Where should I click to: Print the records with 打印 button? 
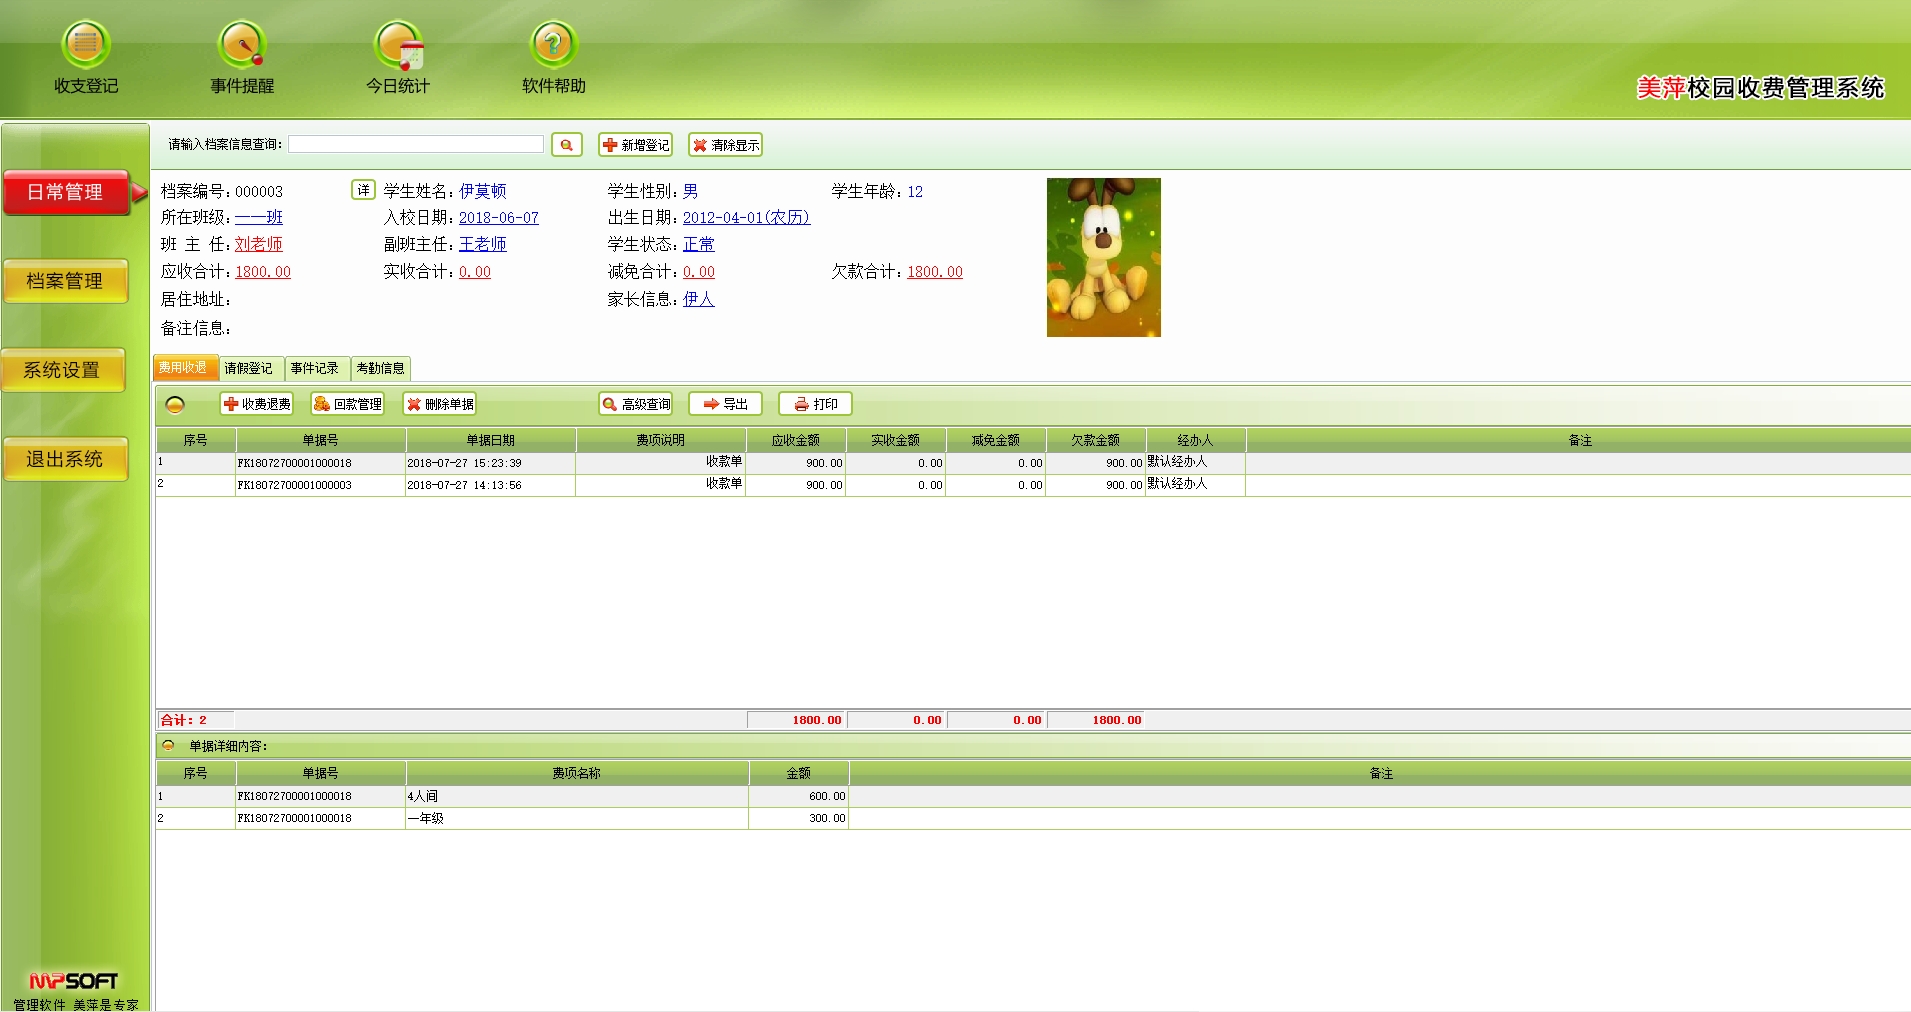point(815,404)
